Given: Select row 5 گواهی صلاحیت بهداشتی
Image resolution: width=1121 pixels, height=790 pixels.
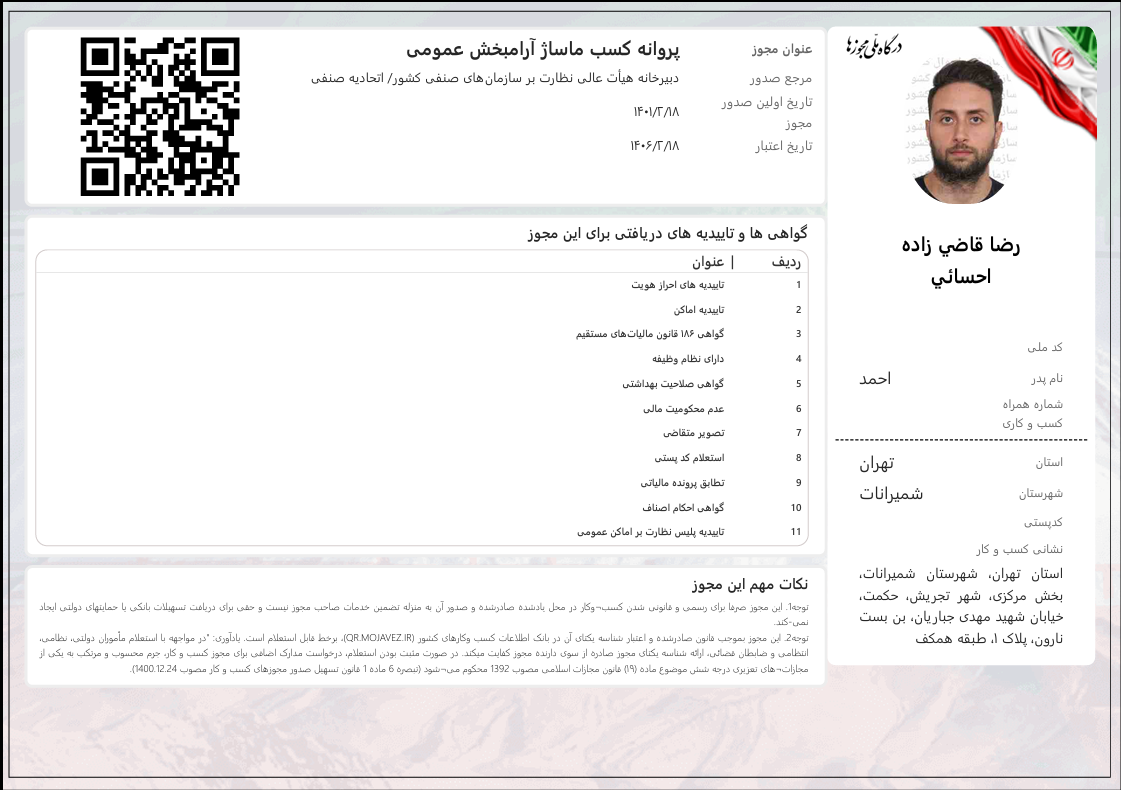Looking at the screenshot, I should click(x=422, y=384).
